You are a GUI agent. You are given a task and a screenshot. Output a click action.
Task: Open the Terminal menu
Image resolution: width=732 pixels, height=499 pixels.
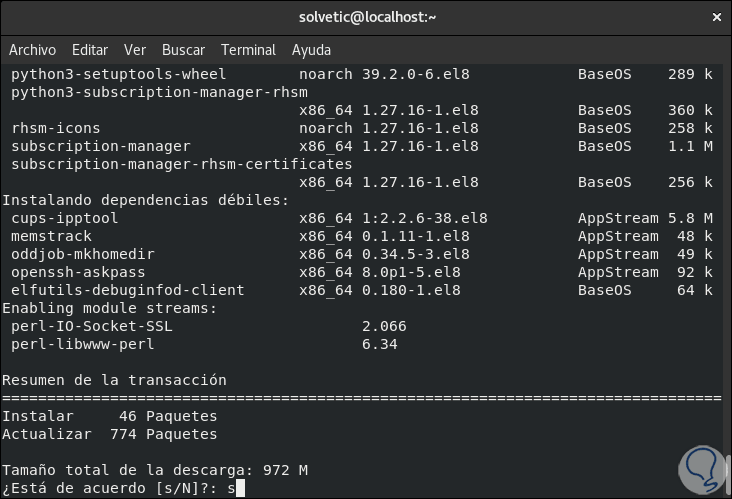click(248, 50)
